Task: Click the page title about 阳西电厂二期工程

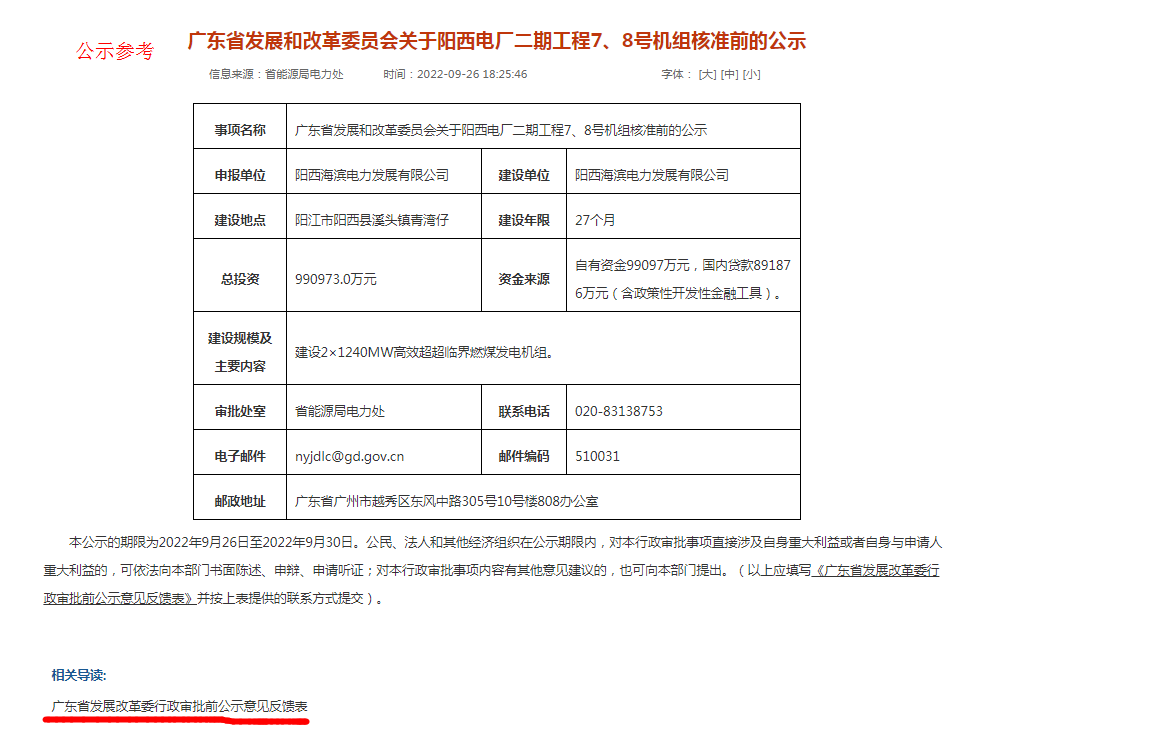Action: 496,40
